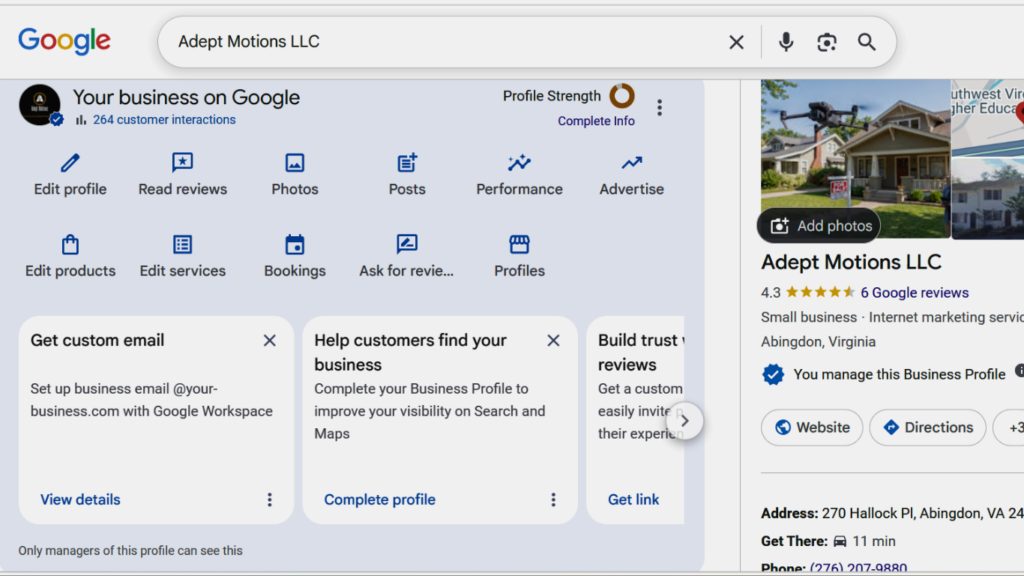The width and height of the screenshot is (1024, 576).
Task: Open Profiles storefront icon
Action: click(x=519, y=244)
